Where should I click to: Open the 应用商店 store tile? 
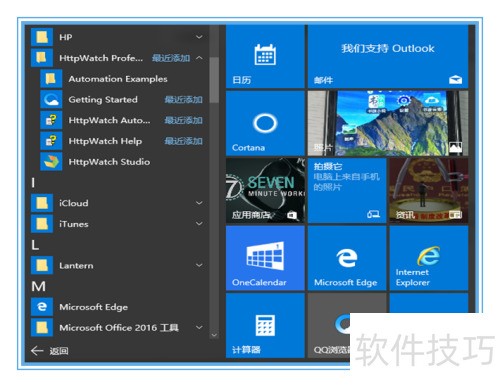[x=265, y=190]
